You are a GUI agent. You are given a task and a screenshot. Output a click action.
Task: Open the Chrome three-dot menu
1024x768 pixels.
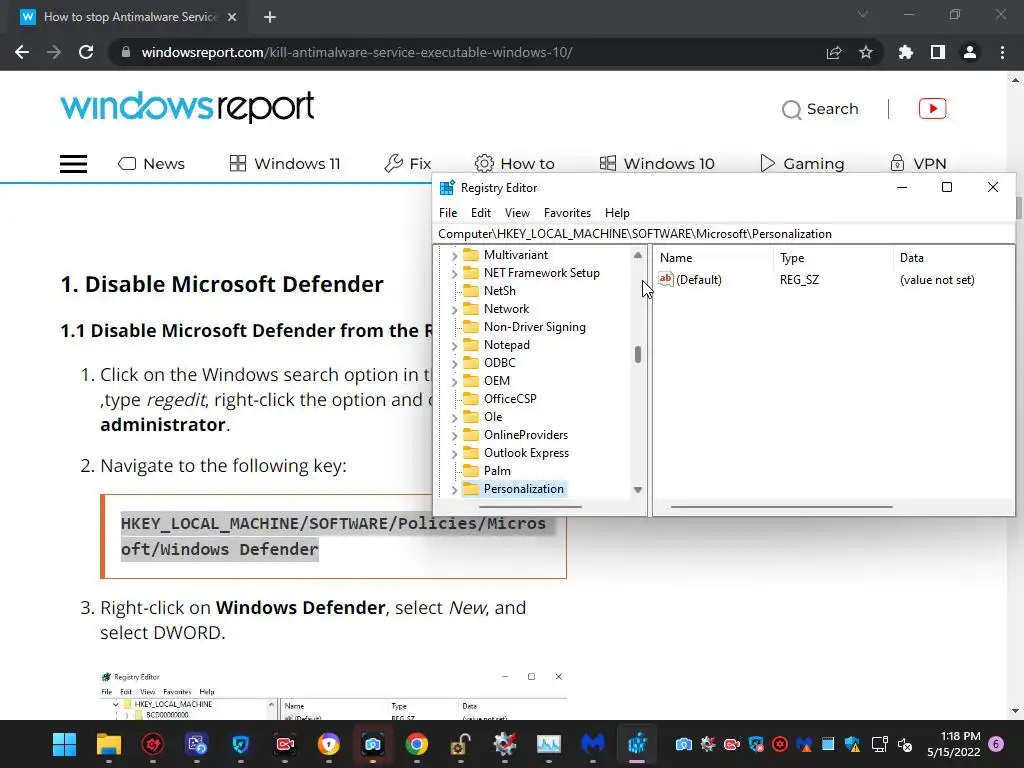(1002, 52)
